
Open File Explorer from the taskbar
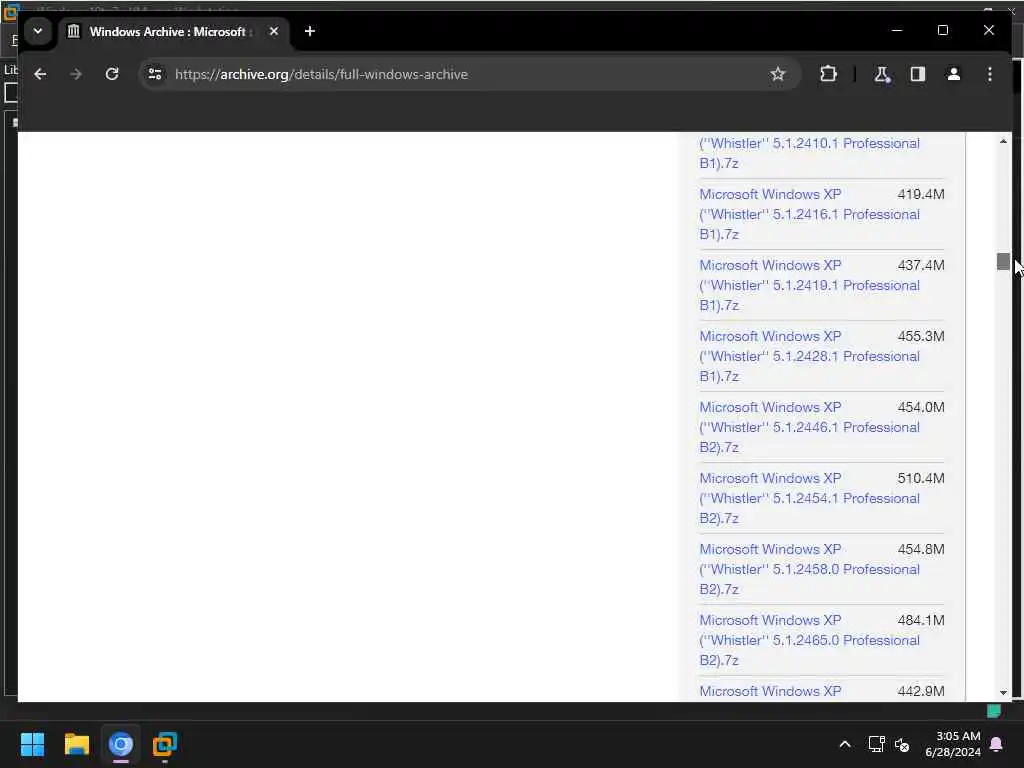coord(76,744)
